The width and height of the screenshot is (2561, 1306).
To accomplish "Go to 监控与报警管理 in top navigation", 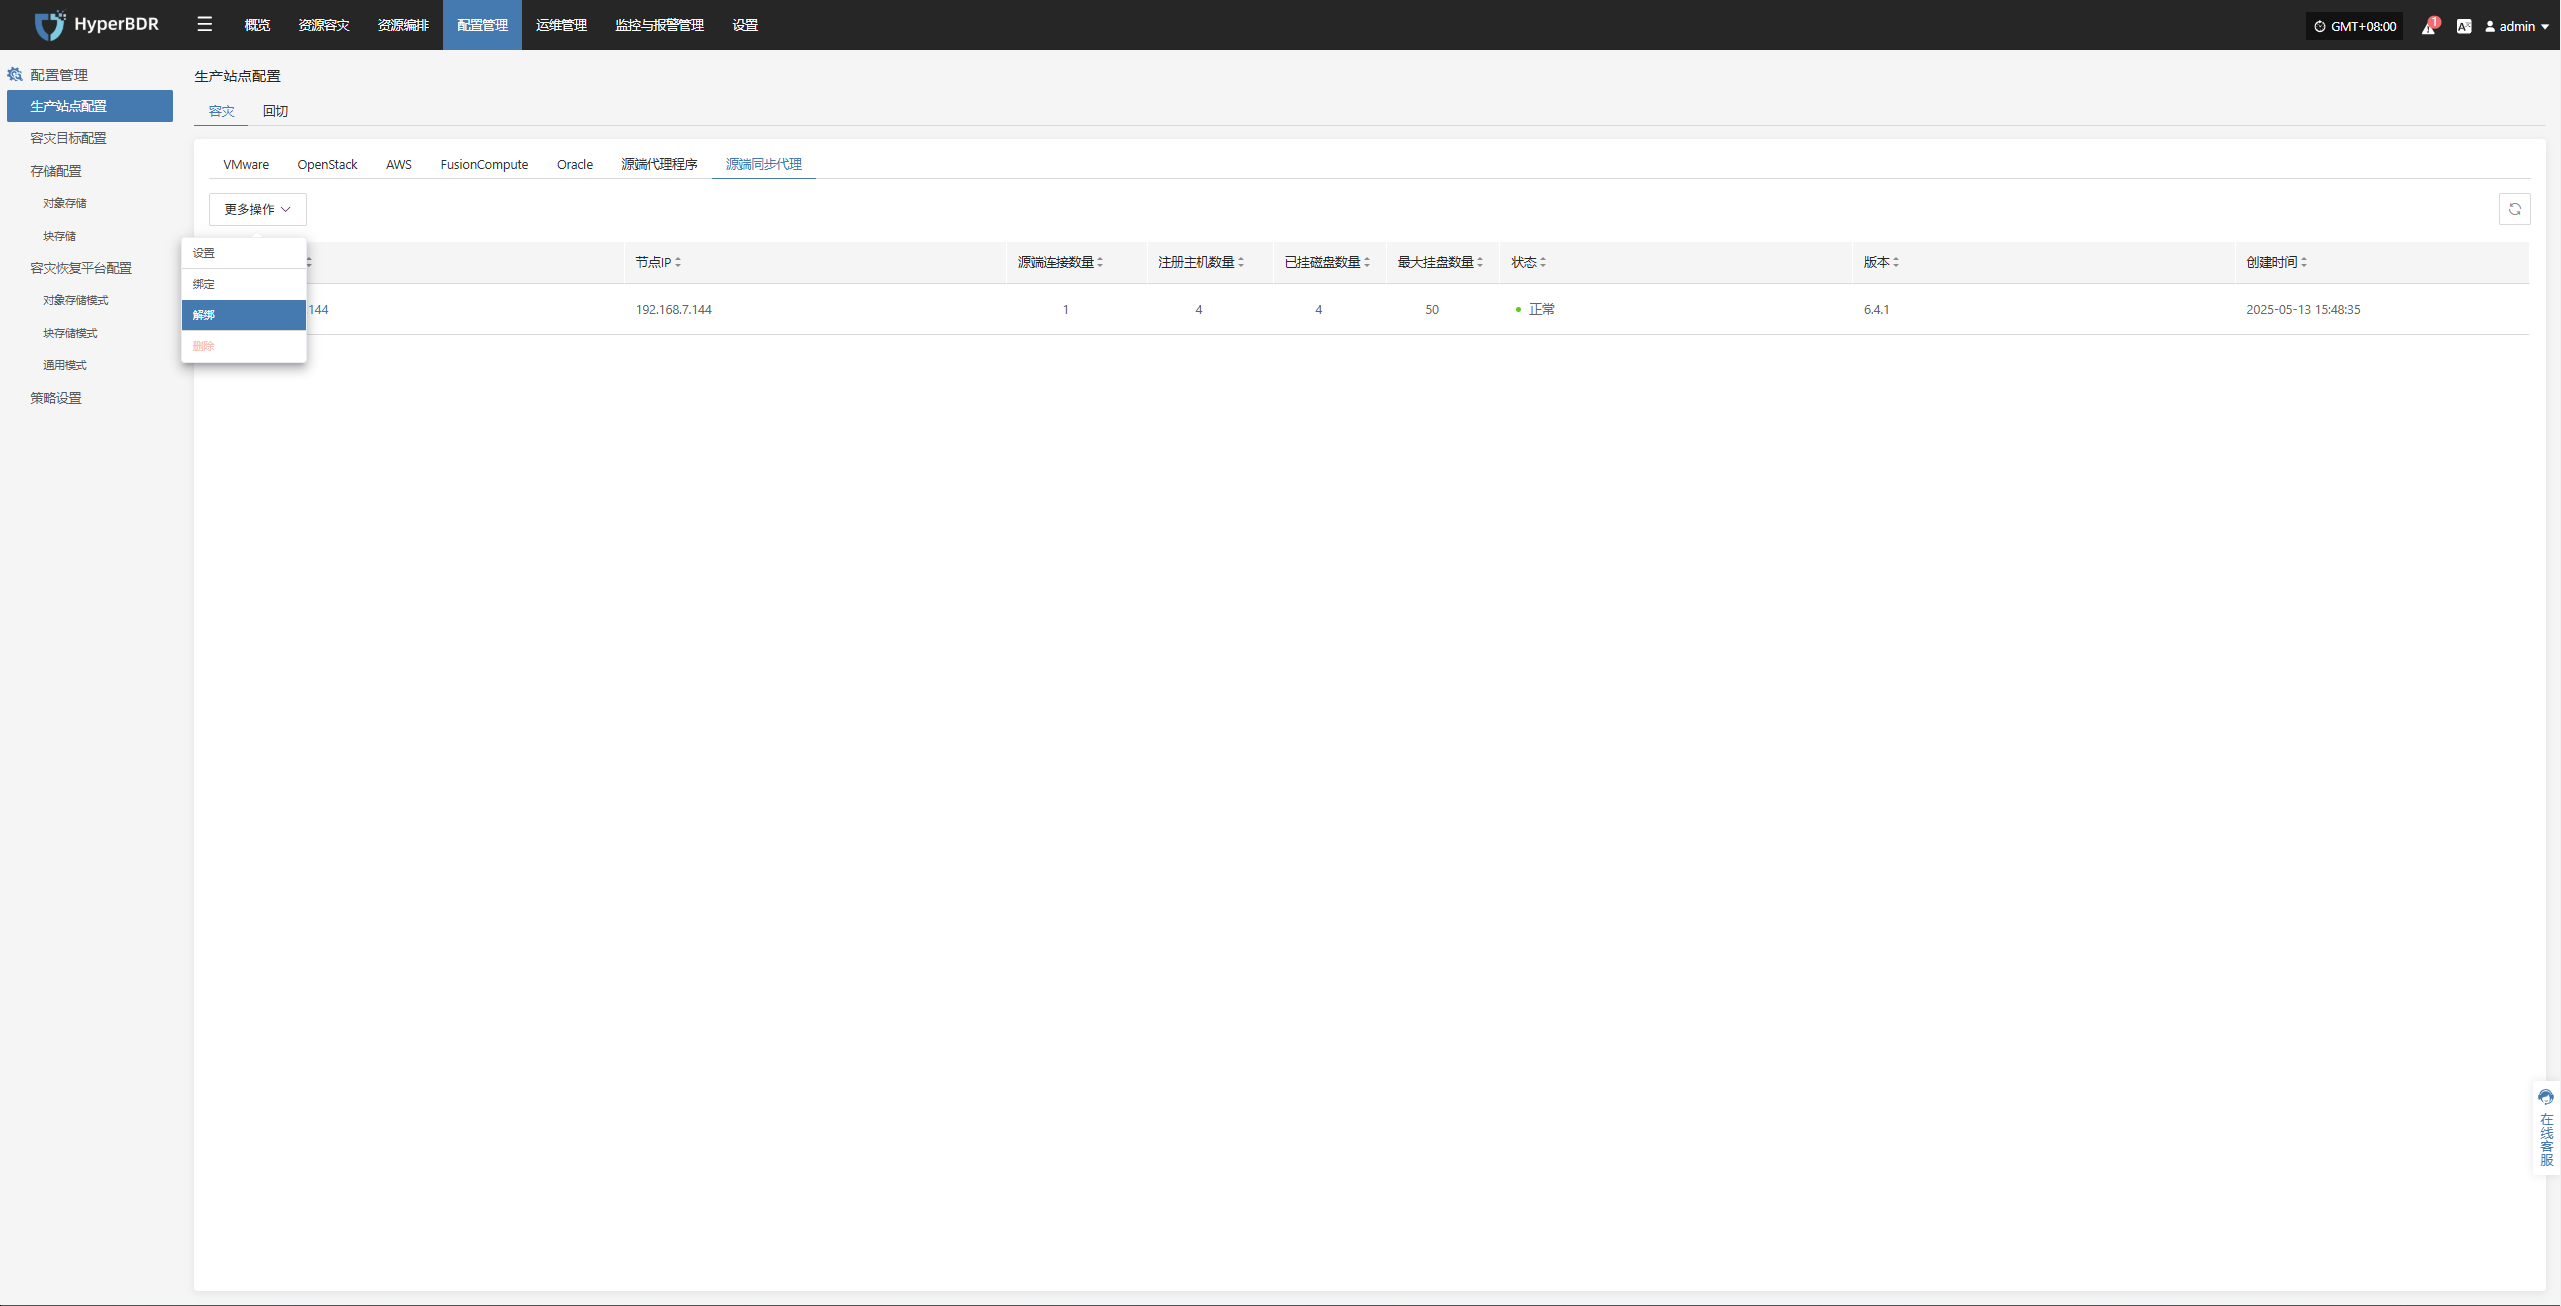I will click(x=659, y=25).
